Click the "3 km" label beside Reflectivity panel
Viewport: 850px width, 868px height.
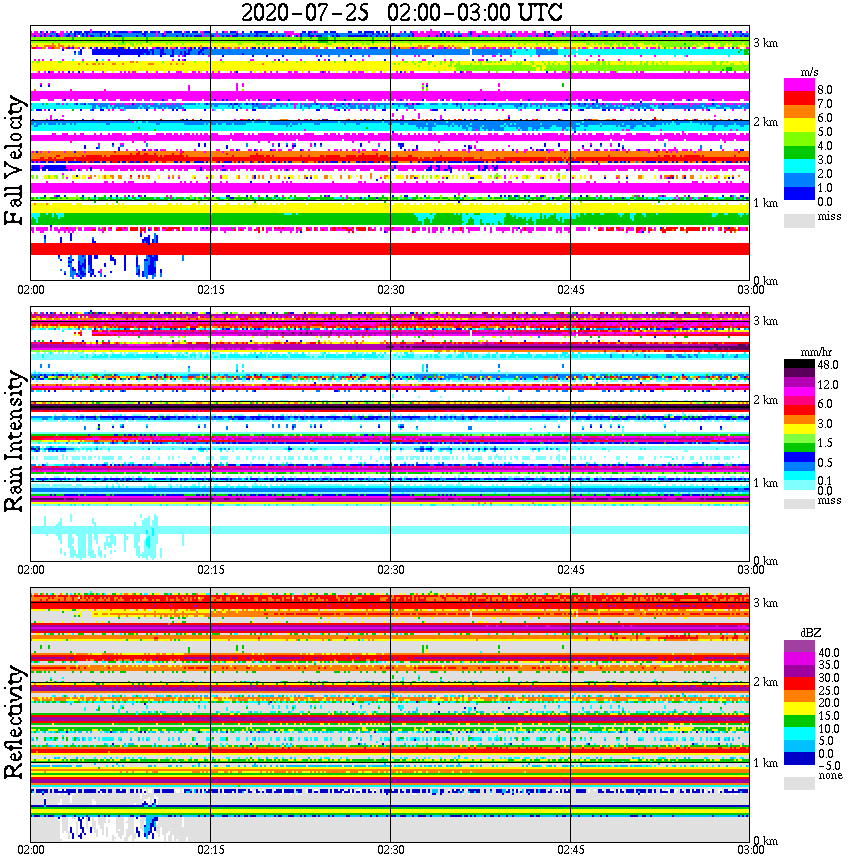765,603
